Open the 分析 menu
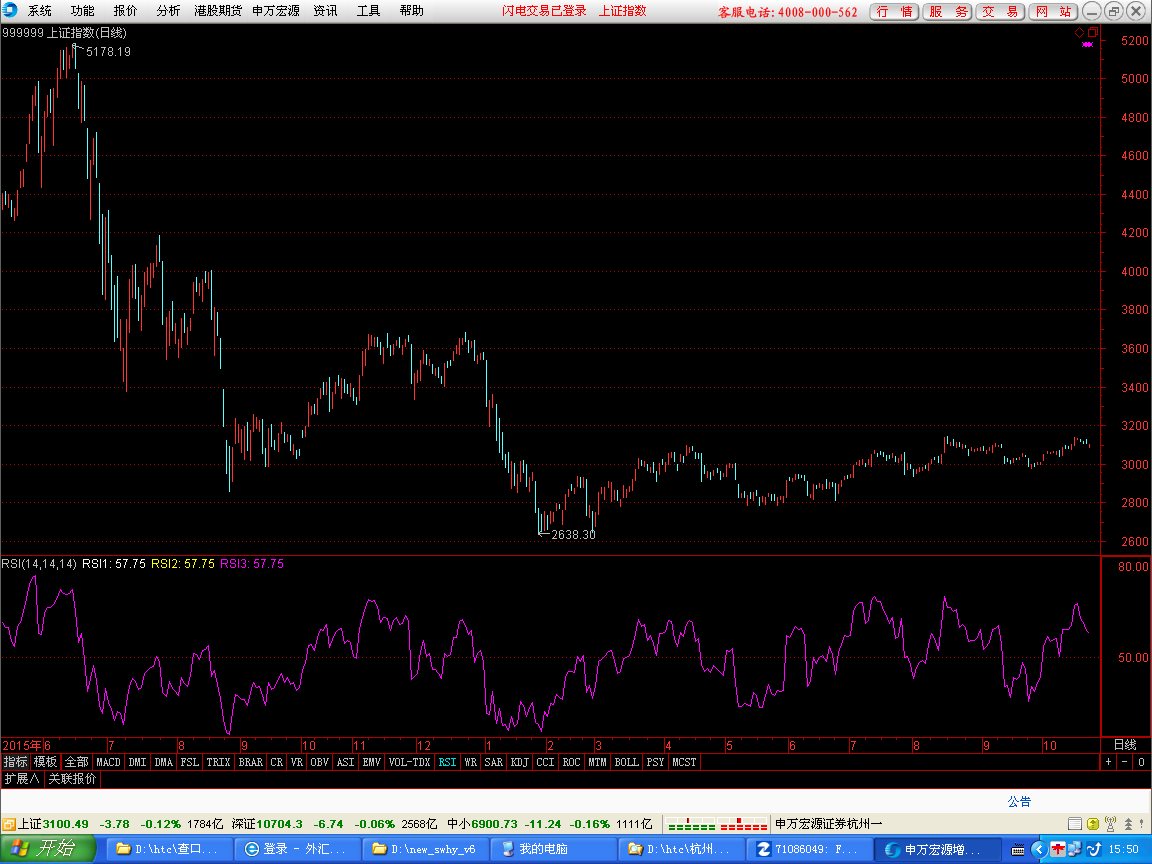Screen dimensions: 1152x864 [x=168, y=11]
